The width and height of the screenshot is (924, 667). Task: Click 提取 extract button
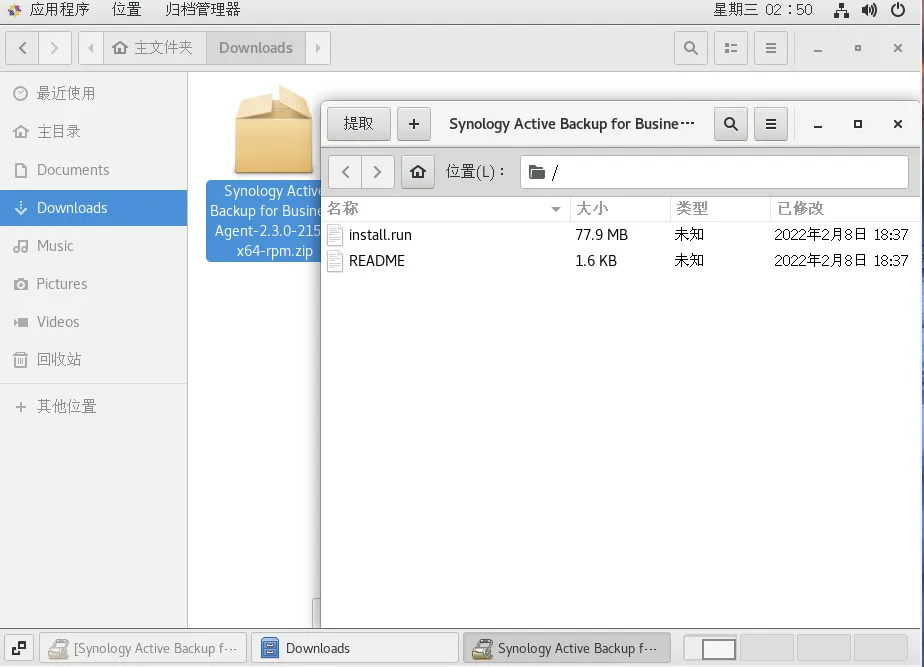click(359, 124)
